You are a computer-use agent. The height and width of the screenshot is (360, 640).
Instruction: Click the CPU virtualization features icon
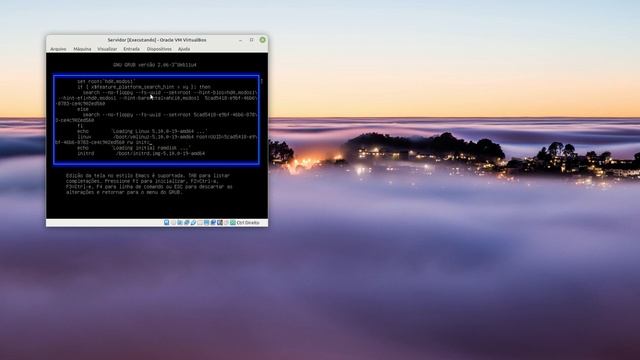pyautogui.click(x=220, y=222)
